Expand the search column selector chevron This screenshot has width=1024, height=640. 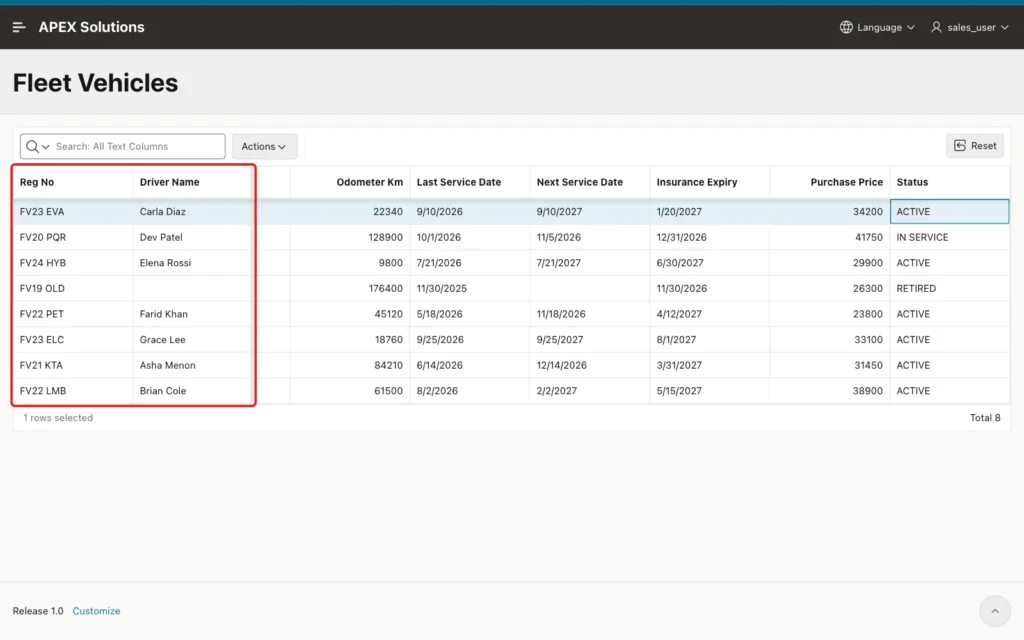[46, 147]
